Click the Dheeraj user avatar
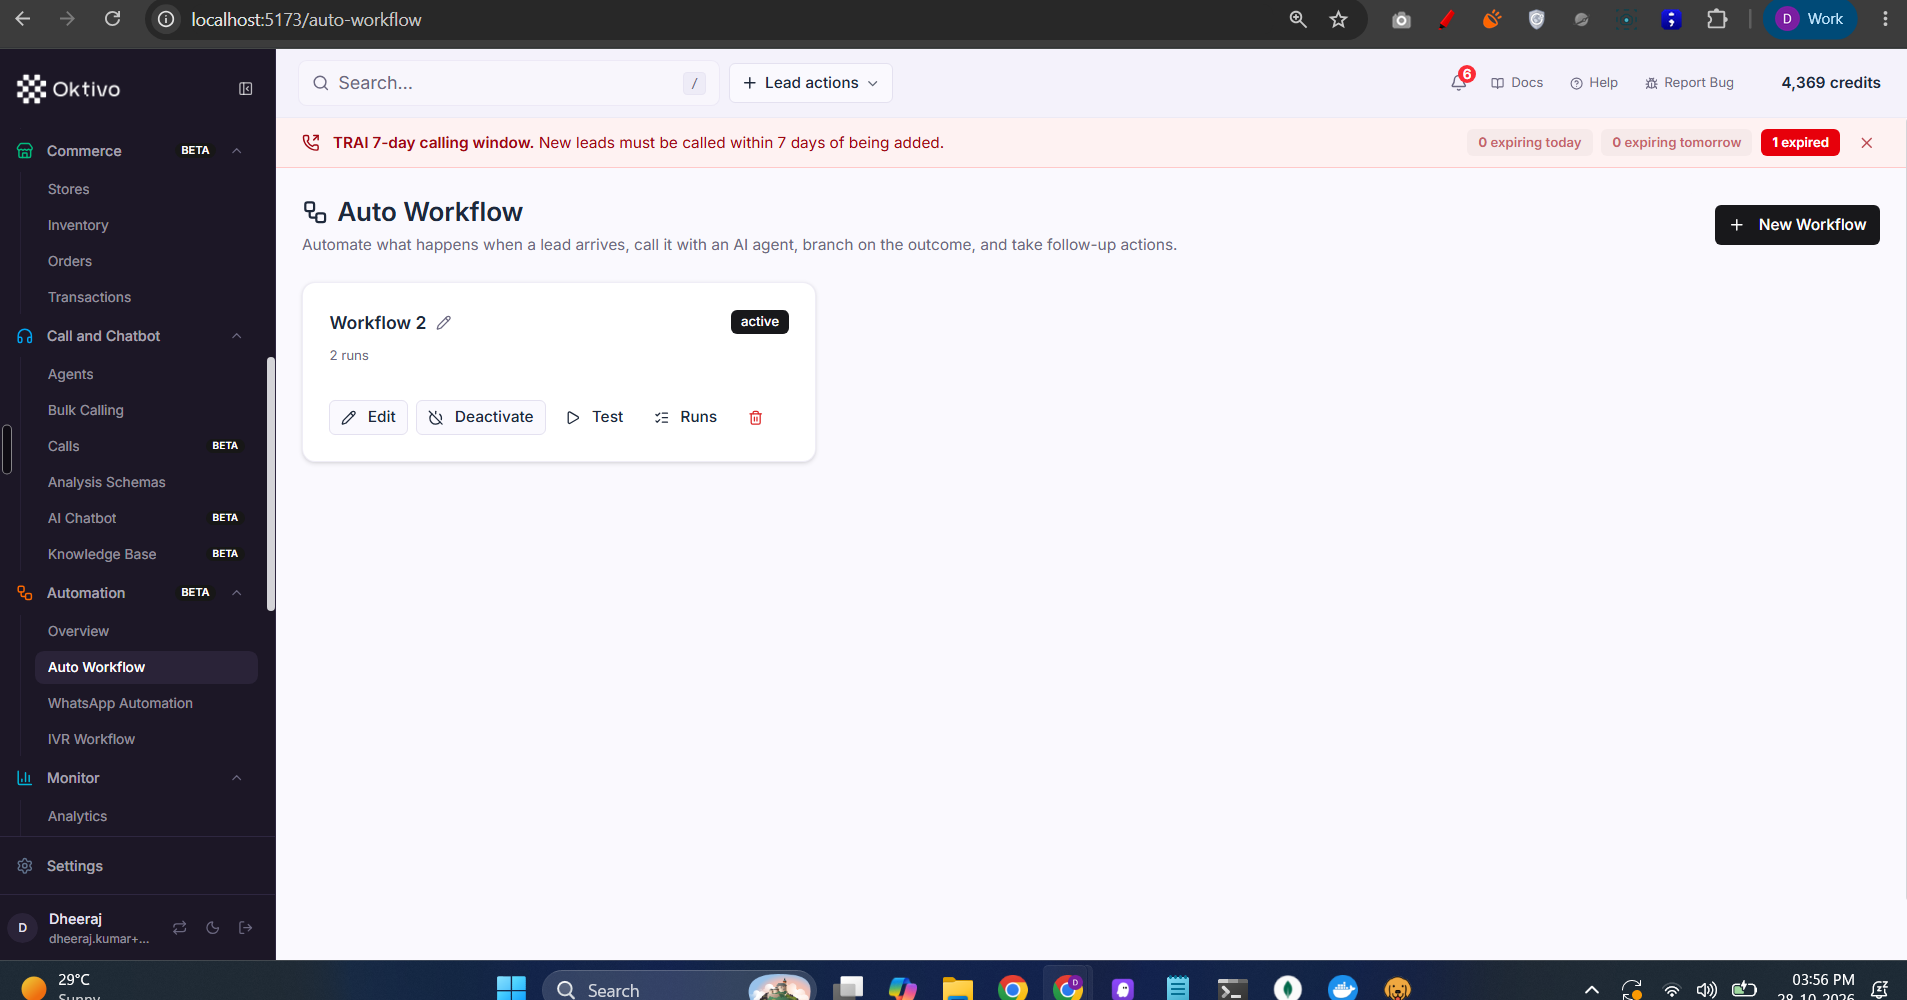1907x1000 pixels. (x=22, y=928)
